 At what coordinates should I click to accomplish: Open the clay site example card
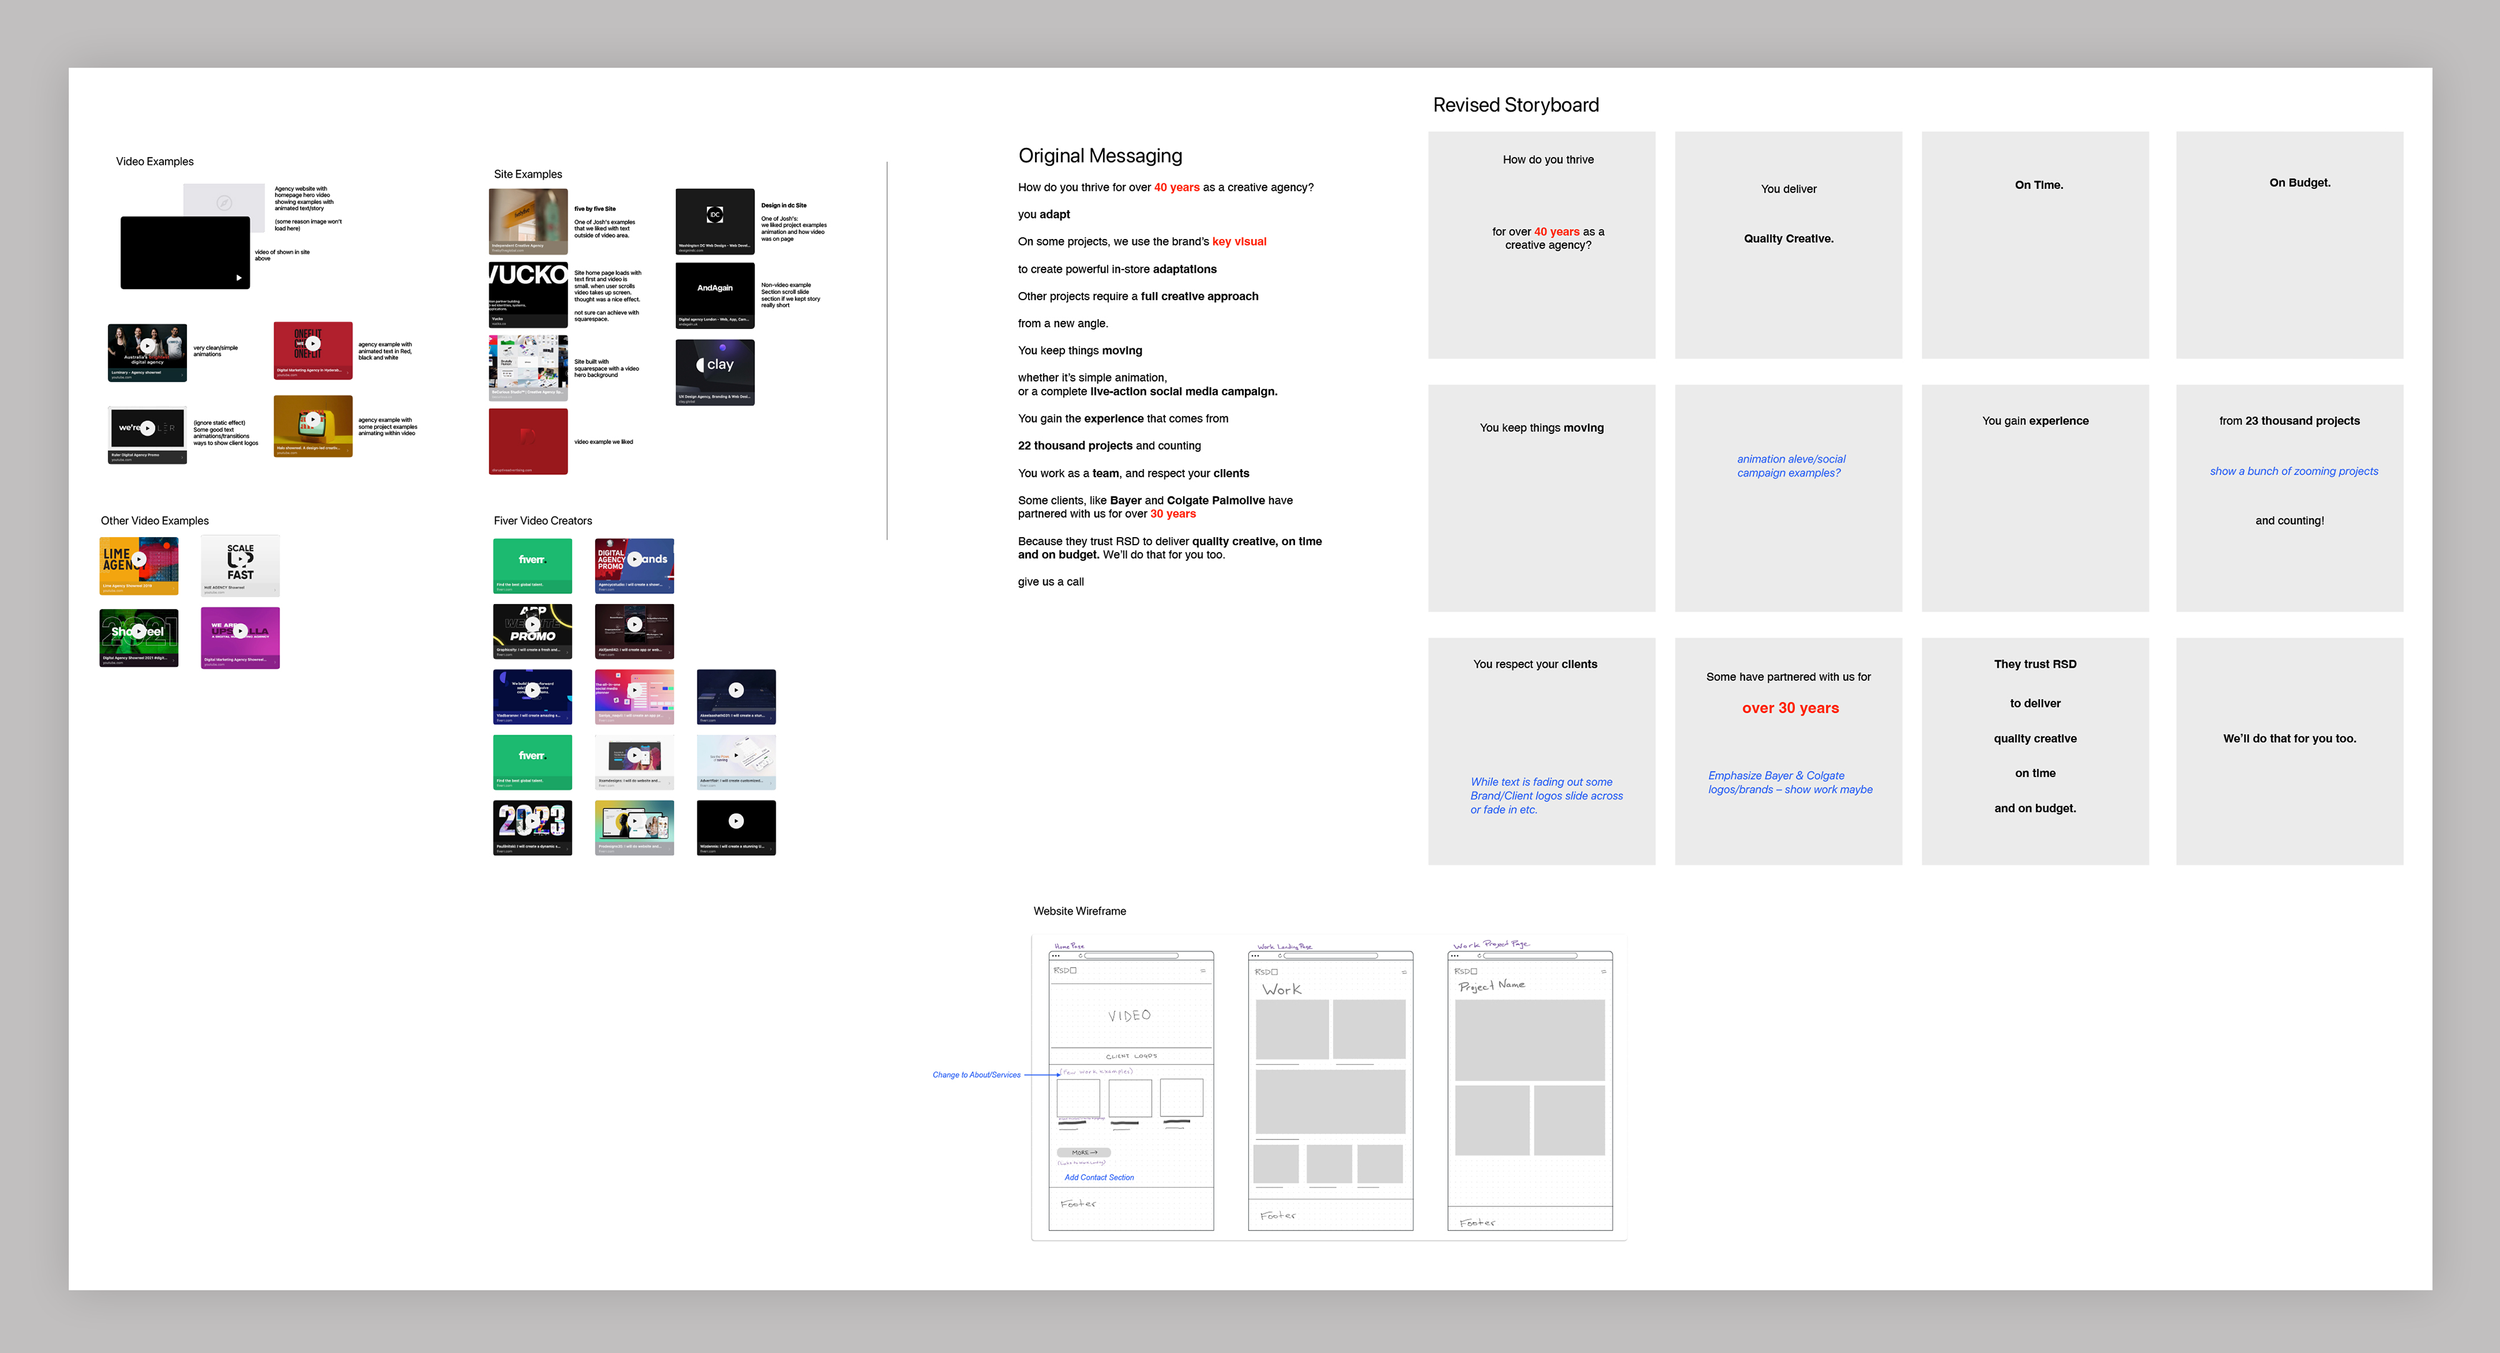coord(714,372)
